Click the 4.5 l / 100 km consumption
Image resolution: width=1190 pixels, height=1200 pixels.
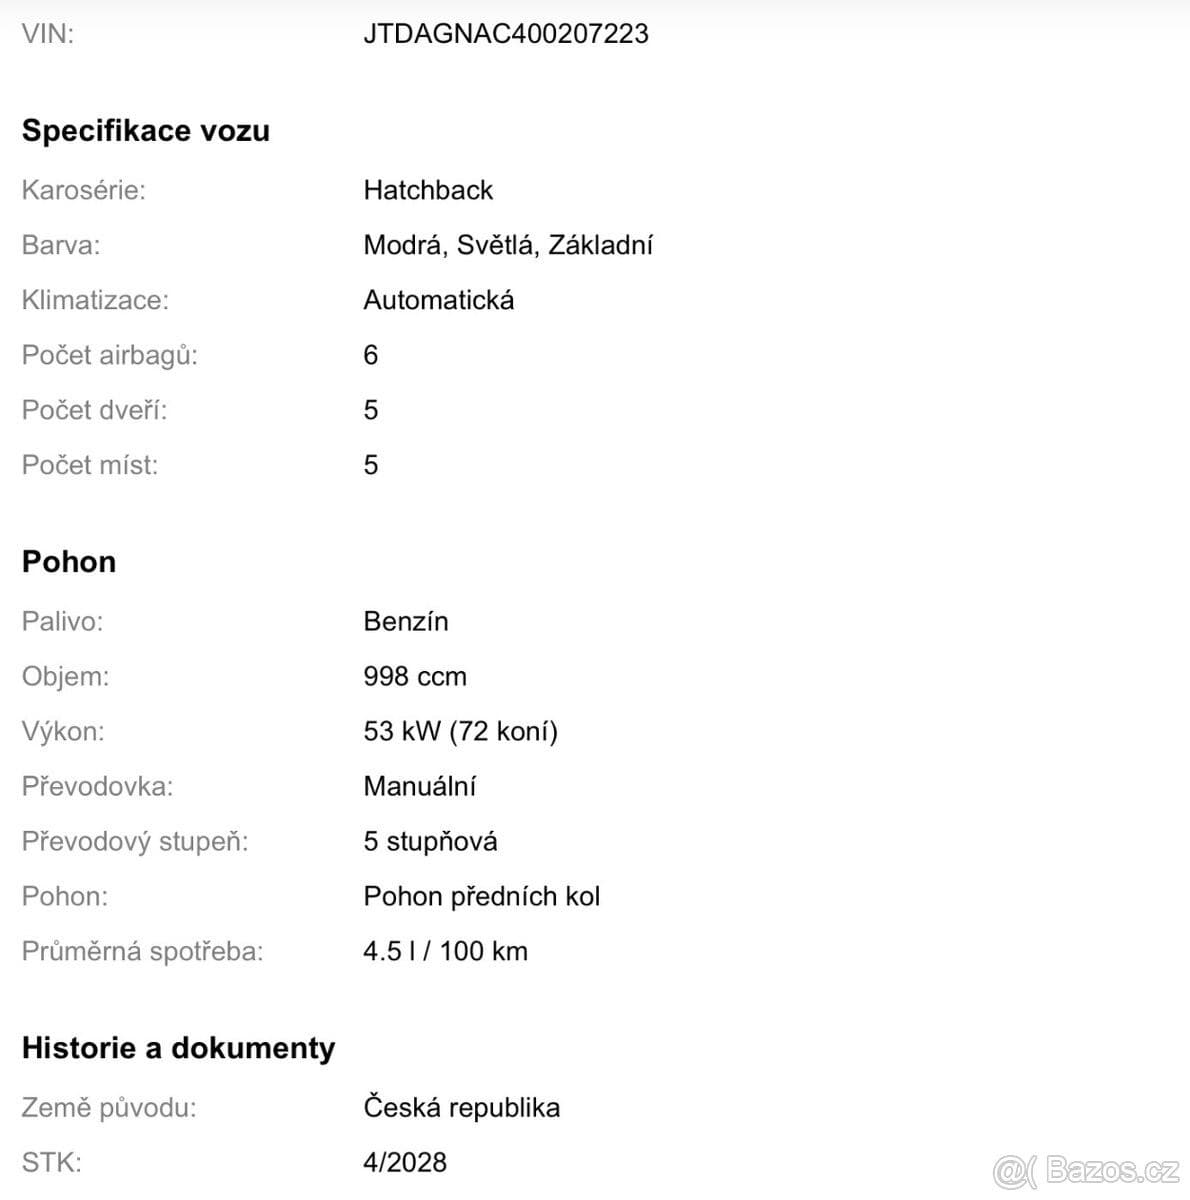point(446,951)
